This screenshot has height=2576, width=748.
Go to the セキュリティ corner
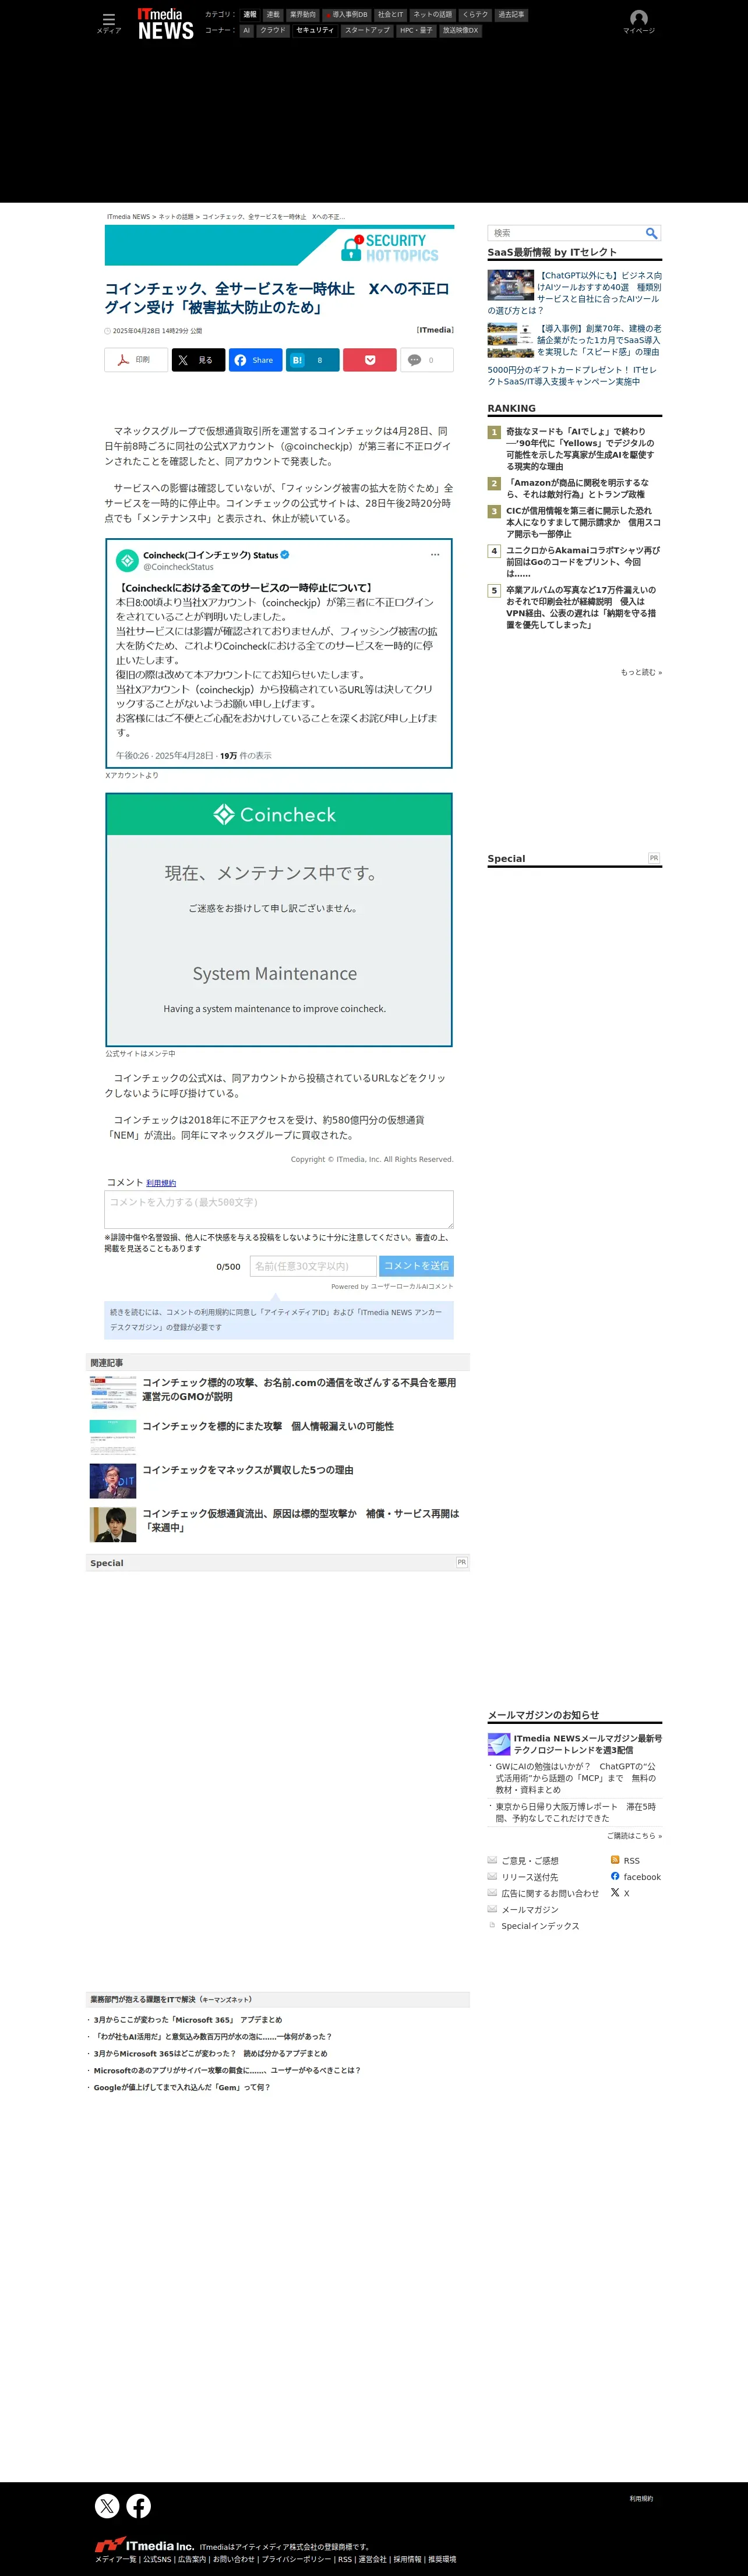pyautogui.click(x=315, y=31)
